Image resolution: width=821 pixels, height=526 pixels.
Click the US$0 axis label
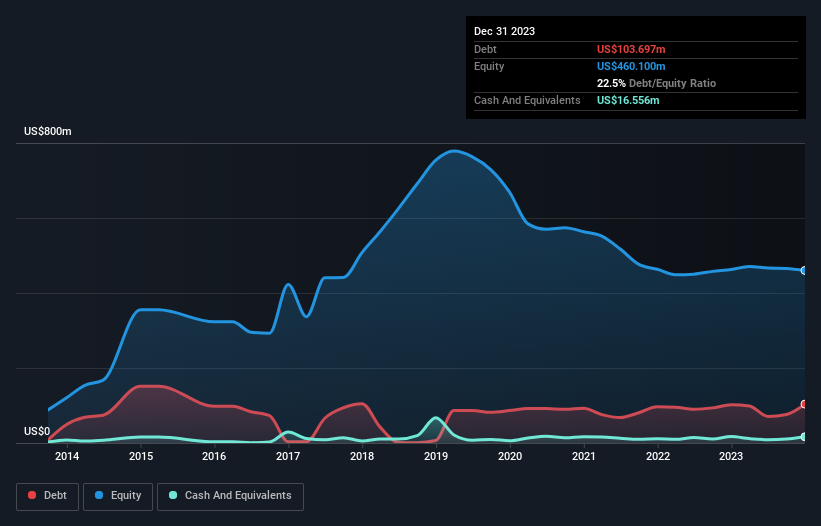click(x=37, y=431)
